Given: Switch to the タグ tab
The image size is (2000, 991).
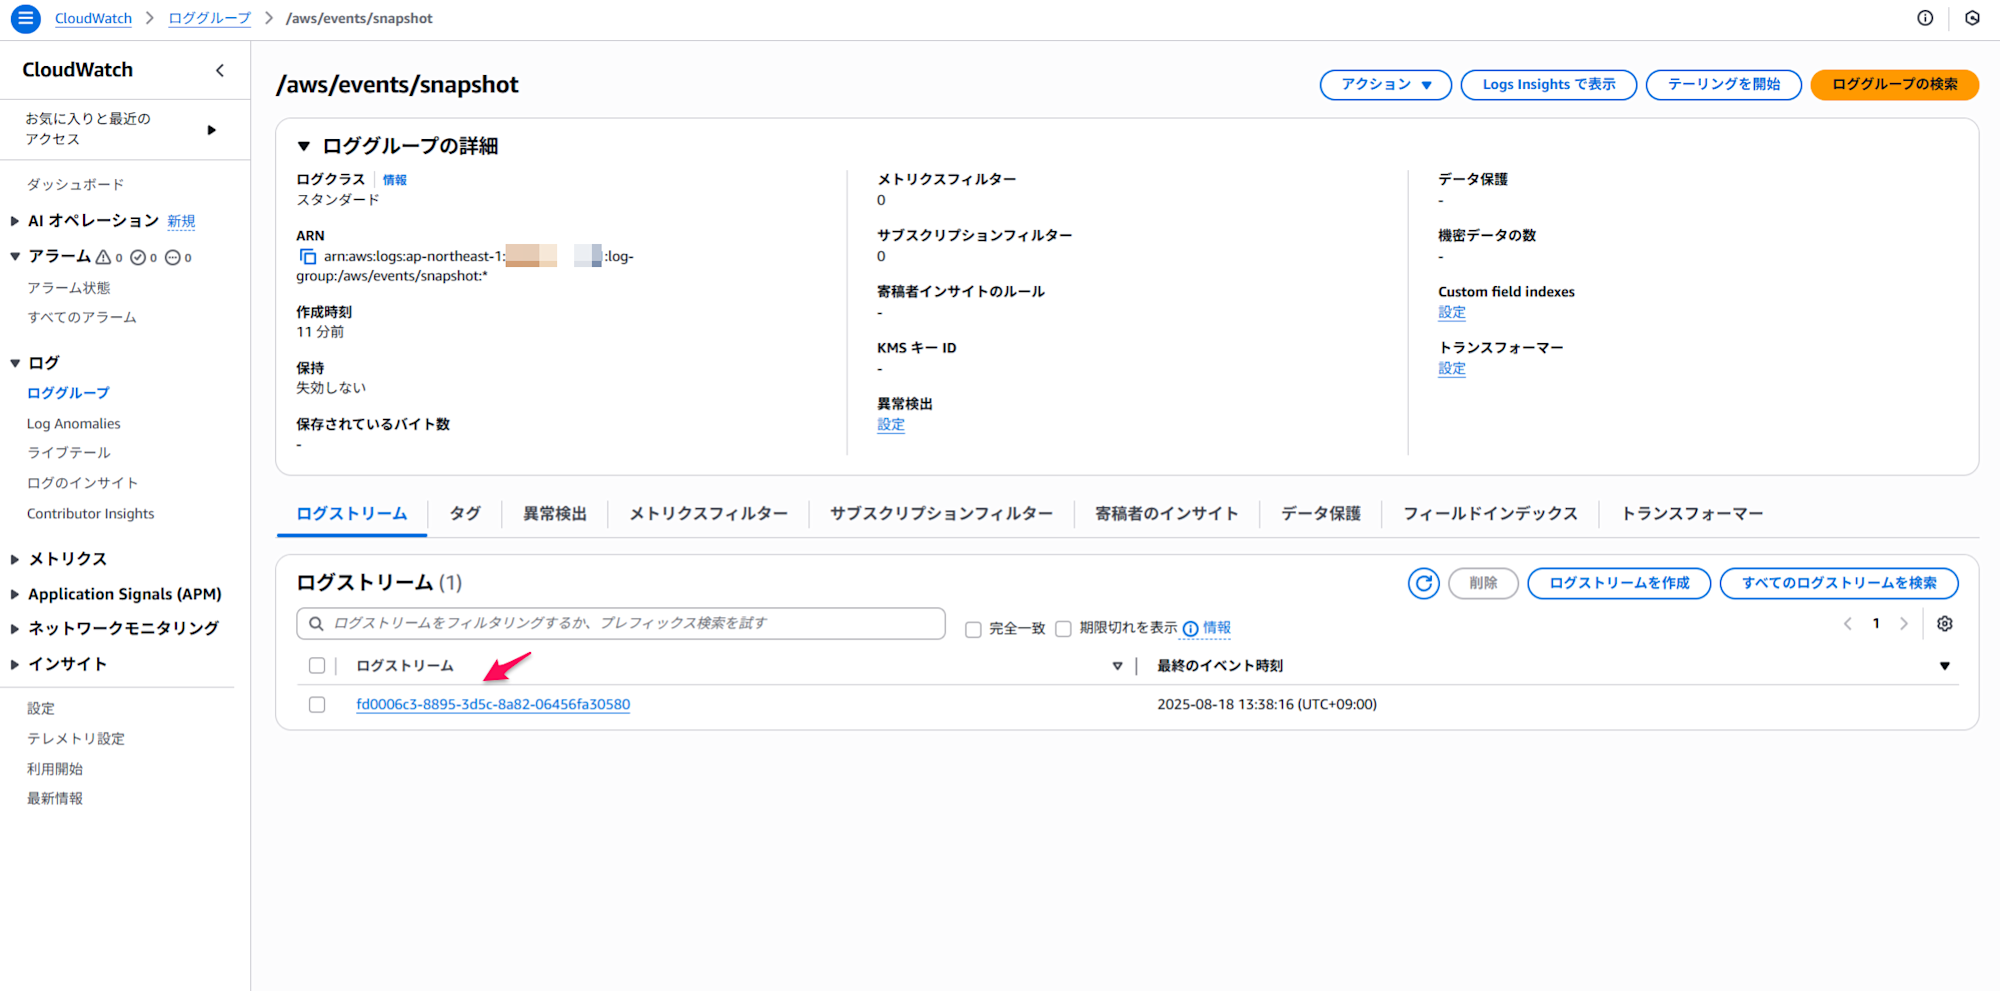Looking at the screenshot, I should (x=465, y=514).
